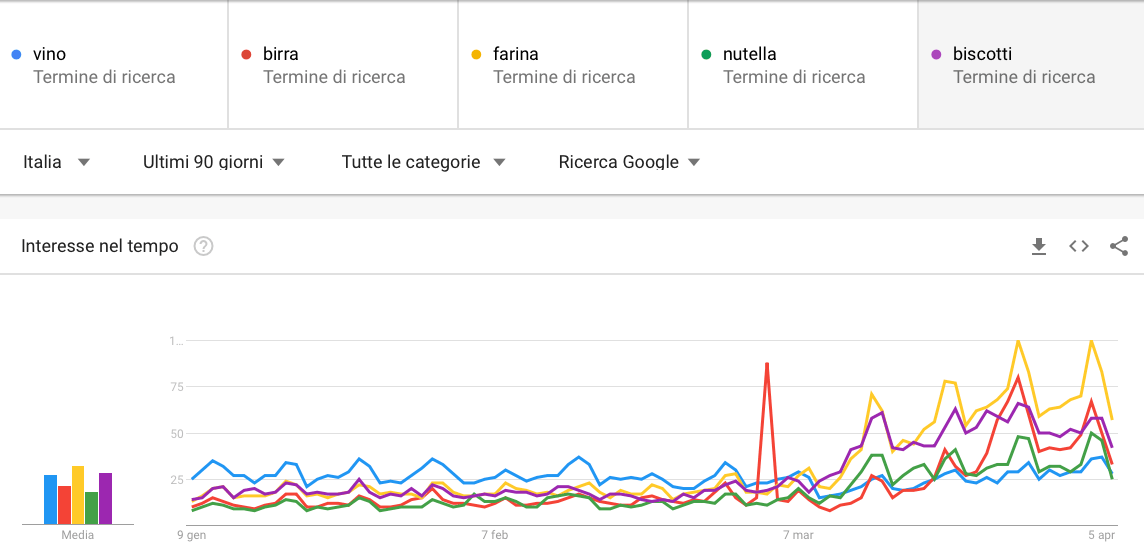Click the green dot next to nutella

click(x=706, y=54)
